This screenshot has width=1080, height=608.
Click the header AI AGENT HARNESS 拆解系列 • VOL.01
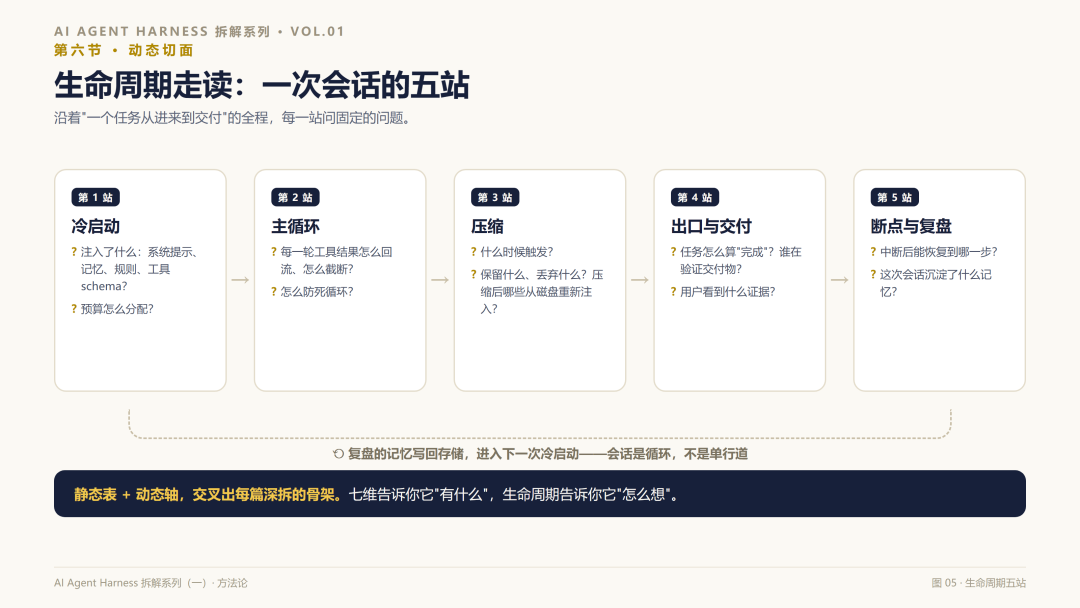pyautogui.click(x=199, y=32)
